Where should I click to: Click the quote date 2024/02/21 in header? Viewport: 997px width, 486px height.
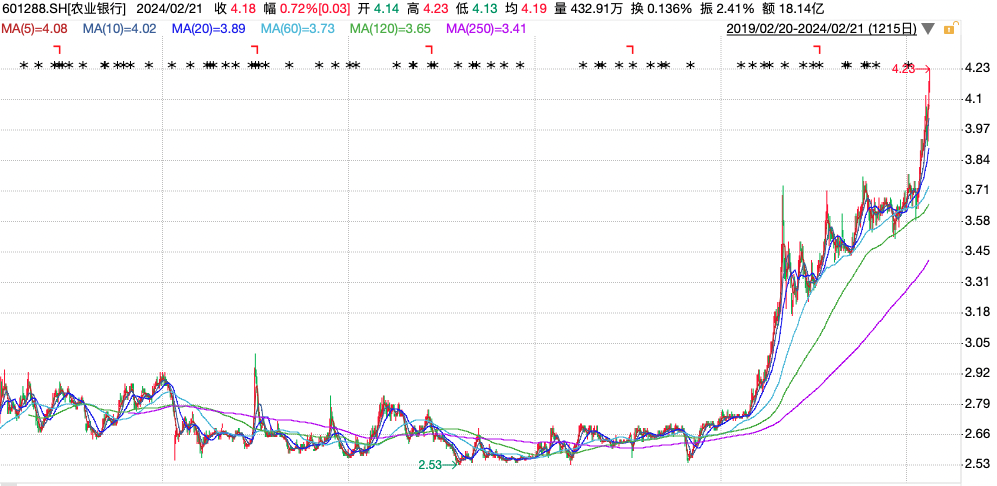tap(169, 9)
